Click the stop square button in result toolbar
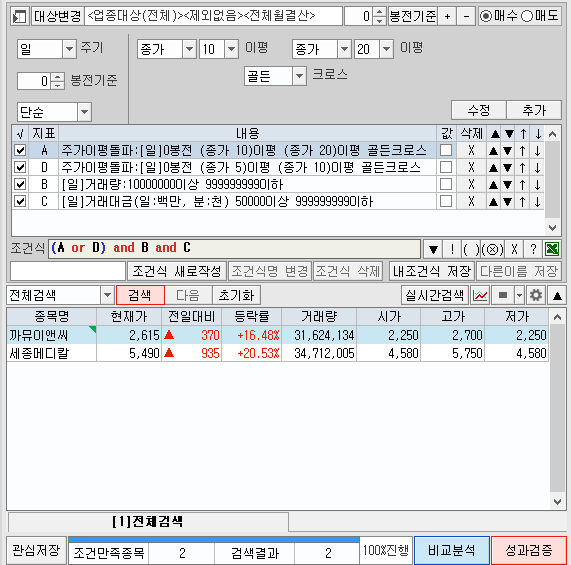The image size is (571, 565). (503, 295)
